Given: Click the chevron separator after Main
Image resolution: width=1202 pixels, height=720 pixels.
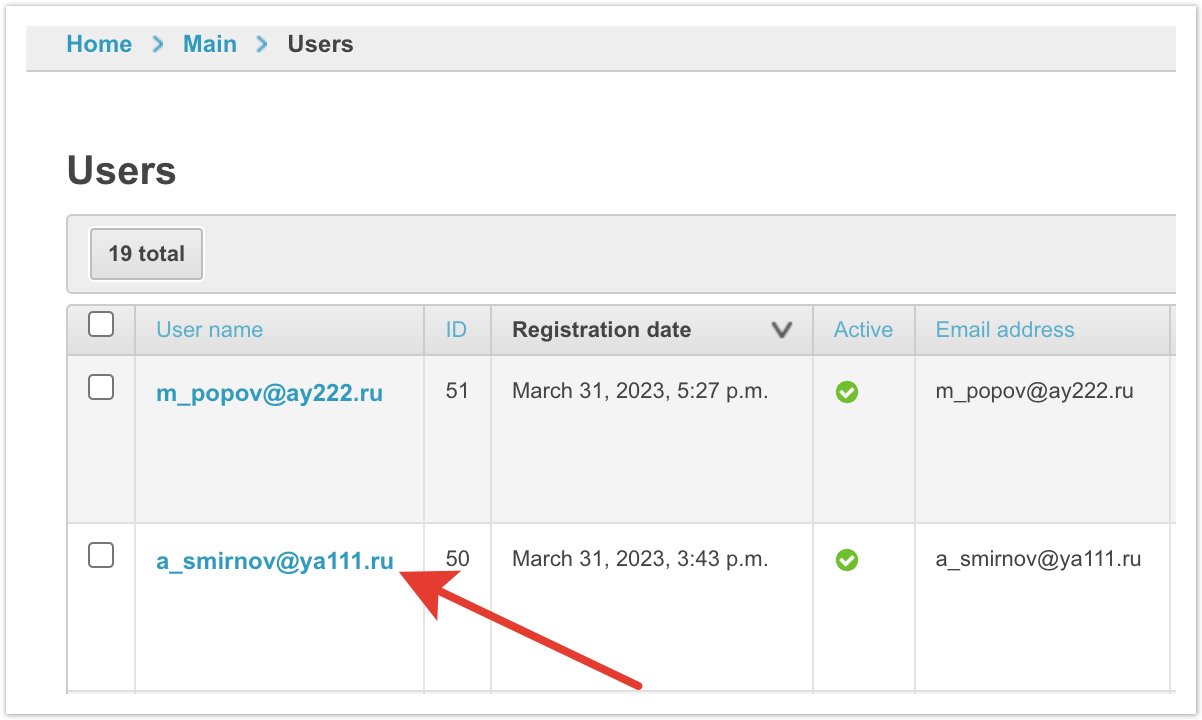Looking at the screenshot, I should tap(262, 44).
